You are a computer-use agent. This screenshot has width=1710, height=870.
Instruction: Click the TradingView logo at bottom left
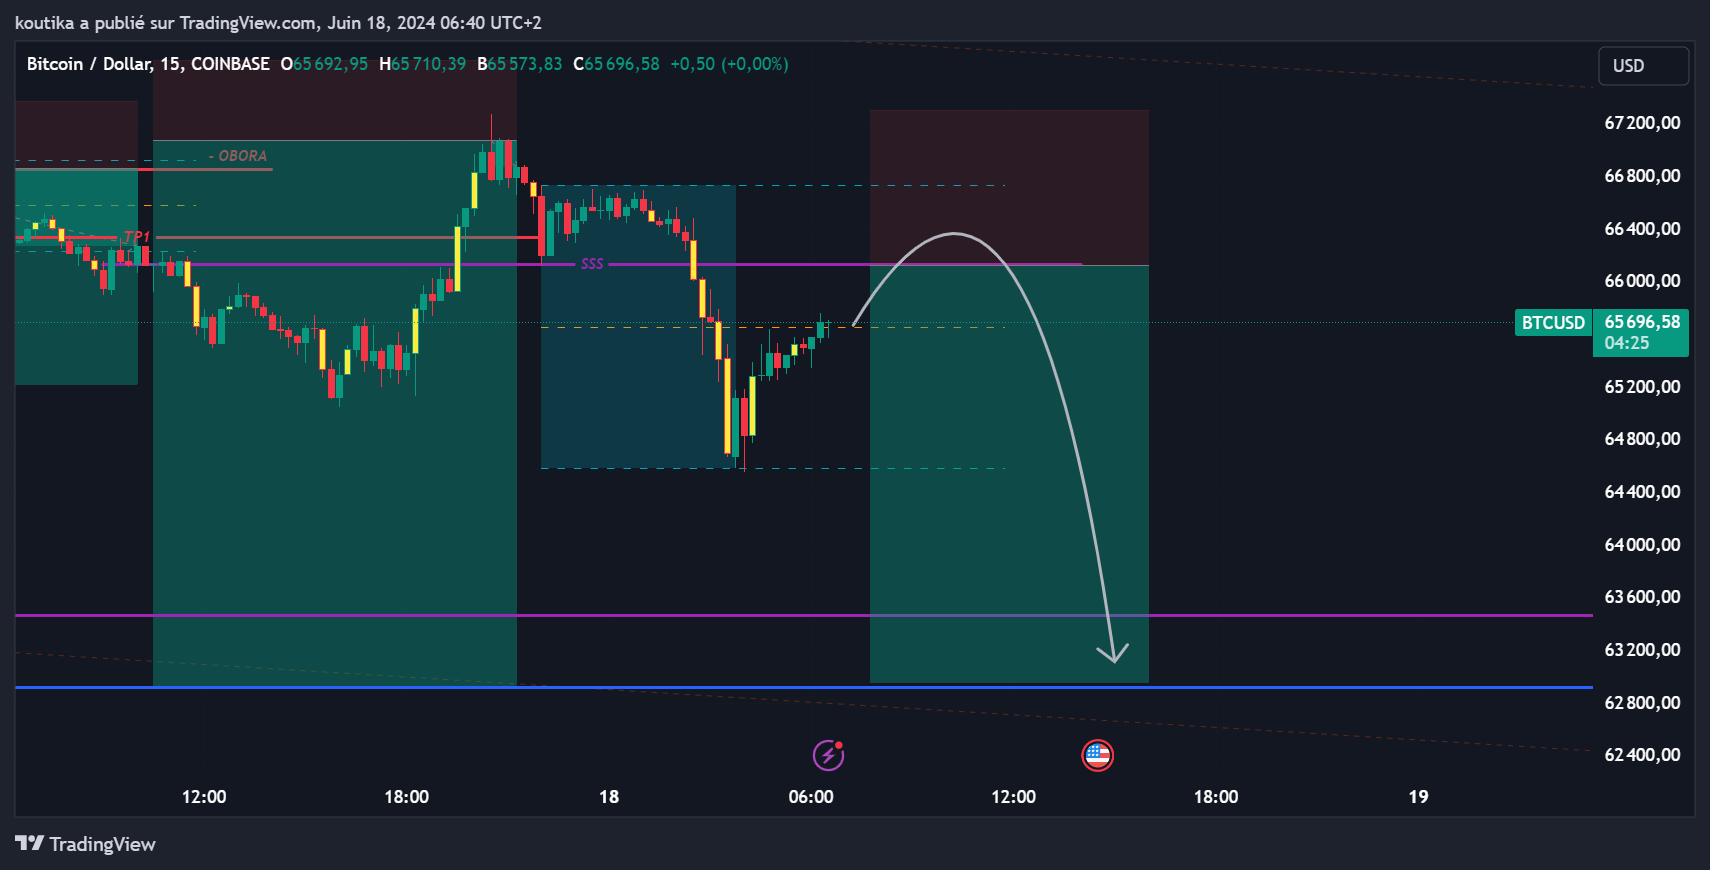[x=86, y=844]
